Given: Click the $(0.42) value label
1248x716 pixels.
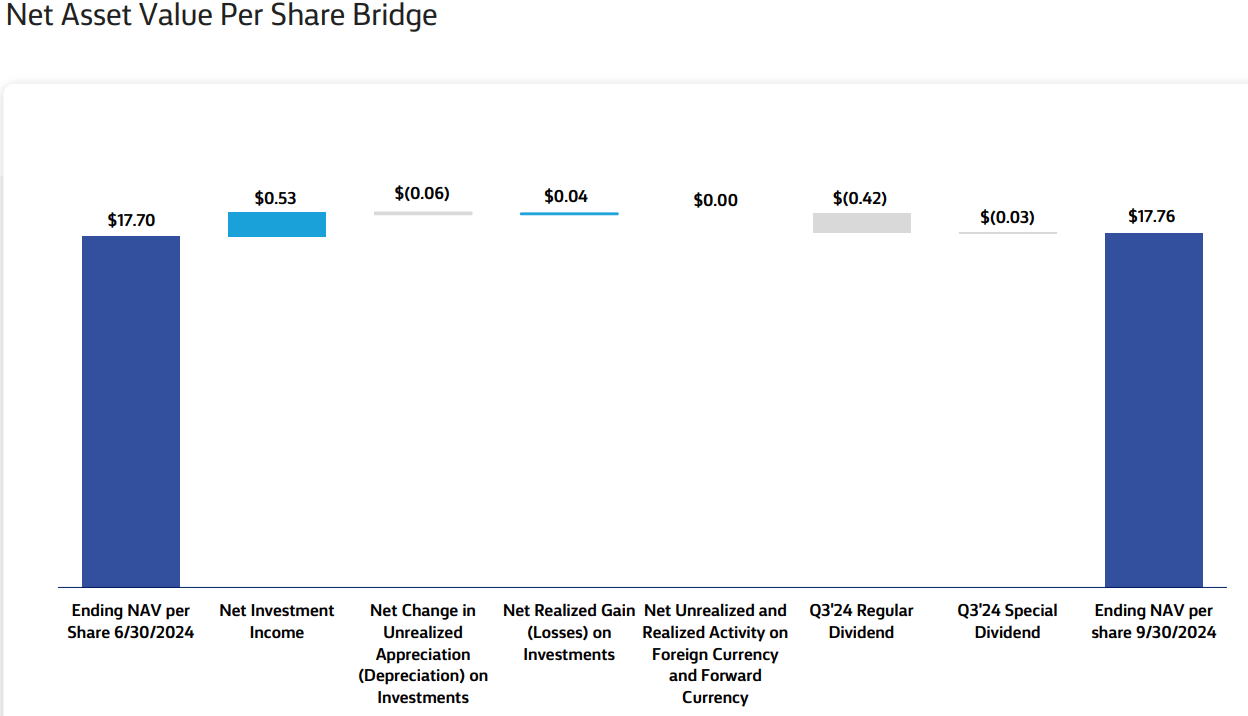Looking at the screenshot, I should coord(861,198).
